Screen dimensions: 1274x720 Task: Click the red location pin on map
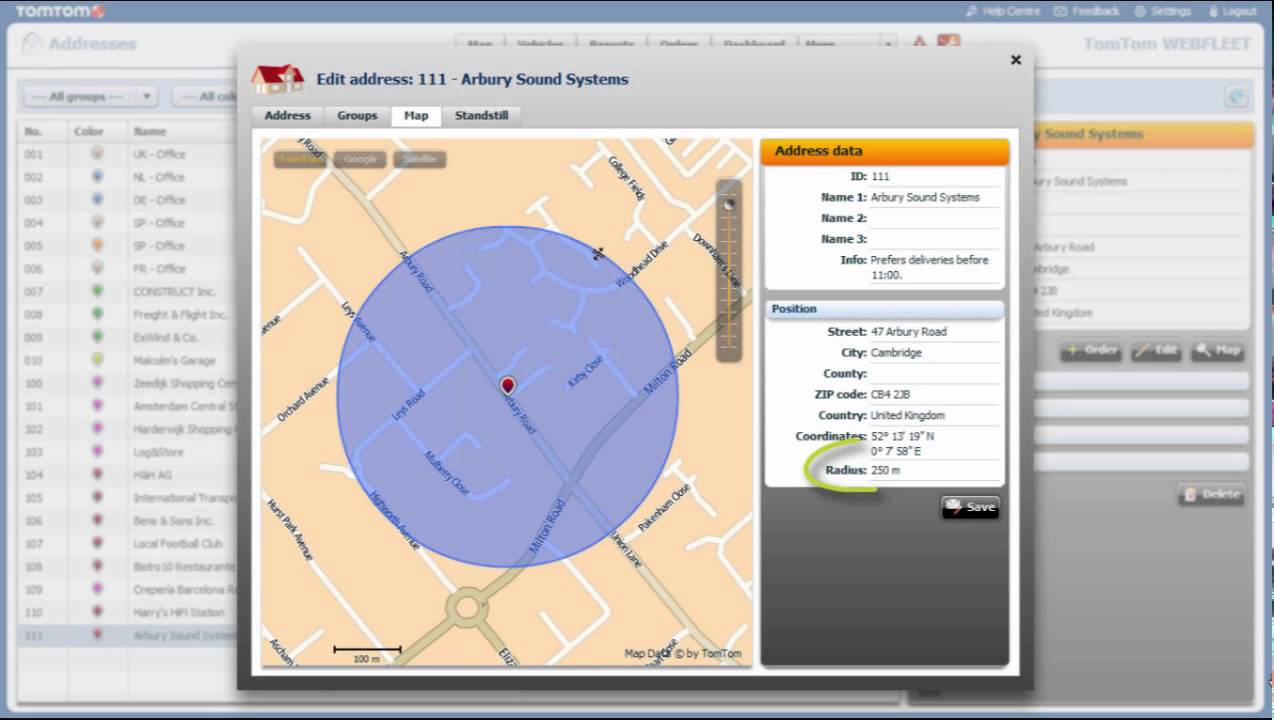click(507, 386)
